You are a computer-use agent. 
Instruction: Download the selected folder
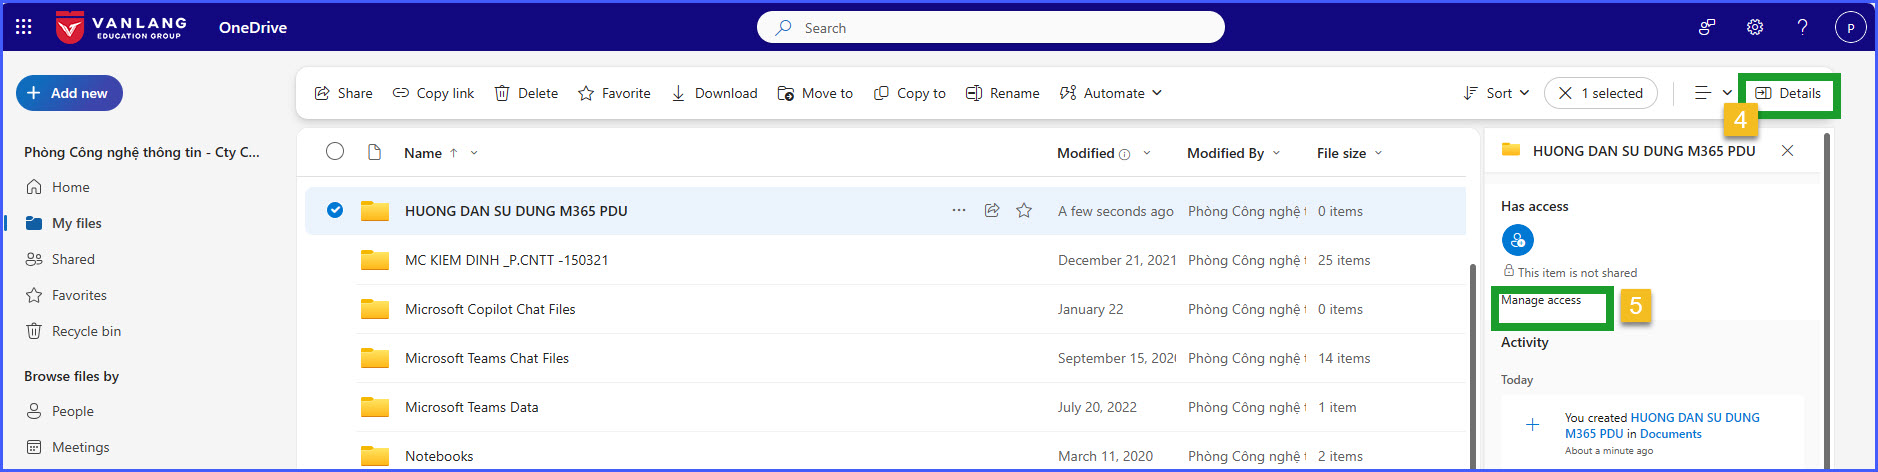click(x=714, y=93)
